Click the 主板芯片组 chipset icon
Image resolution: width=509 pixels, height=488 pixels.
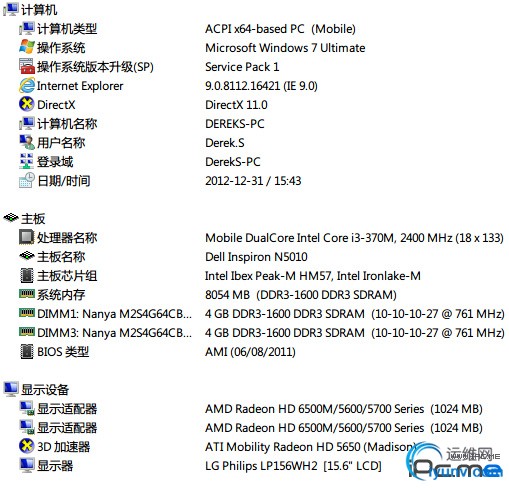[x=27, y=275]
